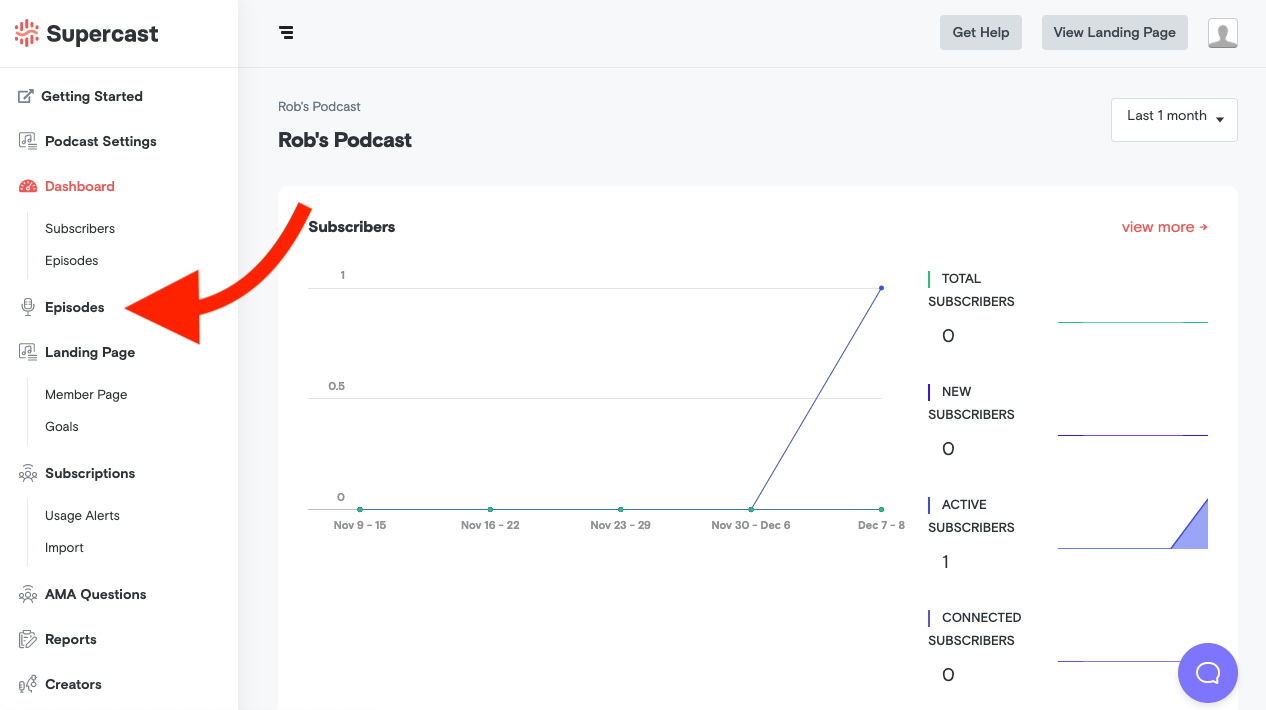Click the Subscriptions people icon
1266x710 pixels.
28,473
